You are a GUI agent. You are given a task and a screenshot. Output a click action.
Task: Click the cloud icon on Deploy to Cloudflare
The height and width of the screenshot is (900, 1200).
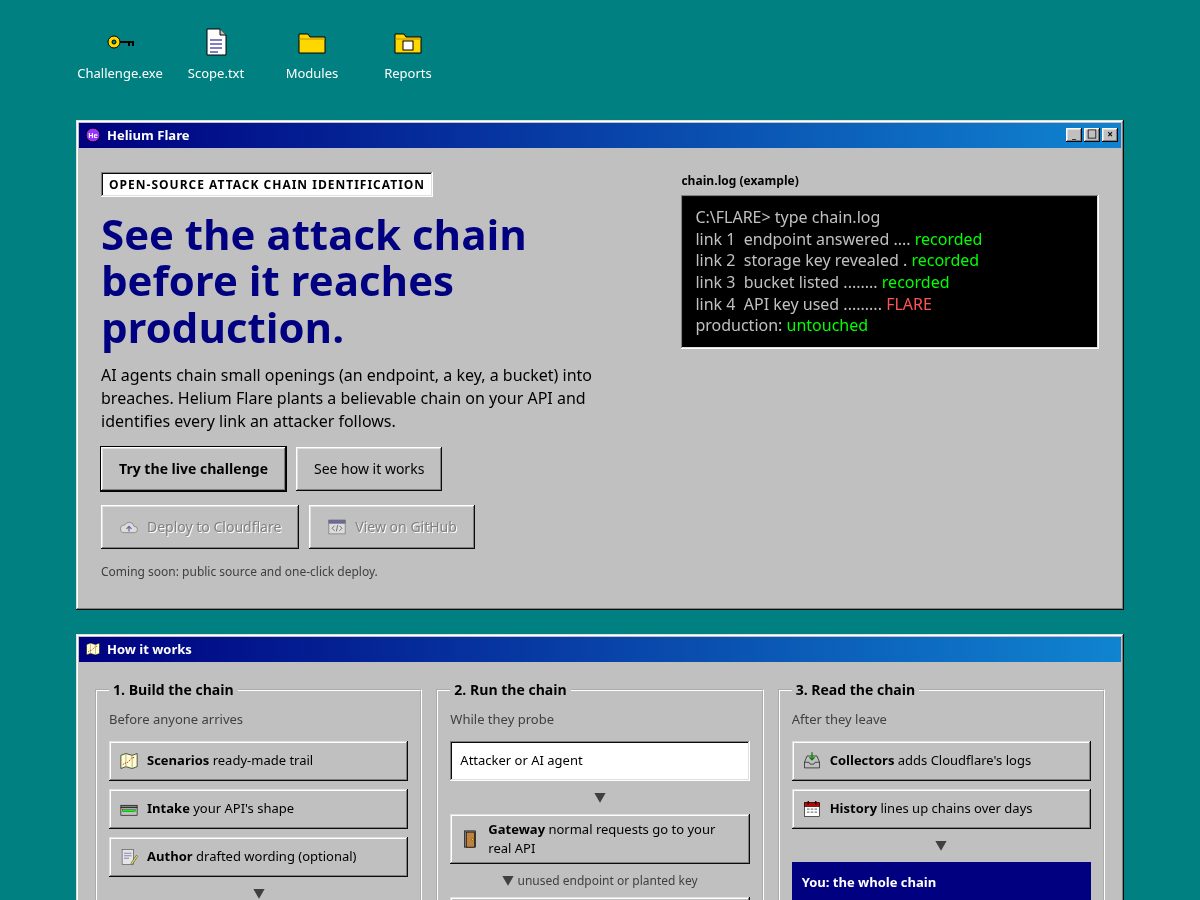129,527
